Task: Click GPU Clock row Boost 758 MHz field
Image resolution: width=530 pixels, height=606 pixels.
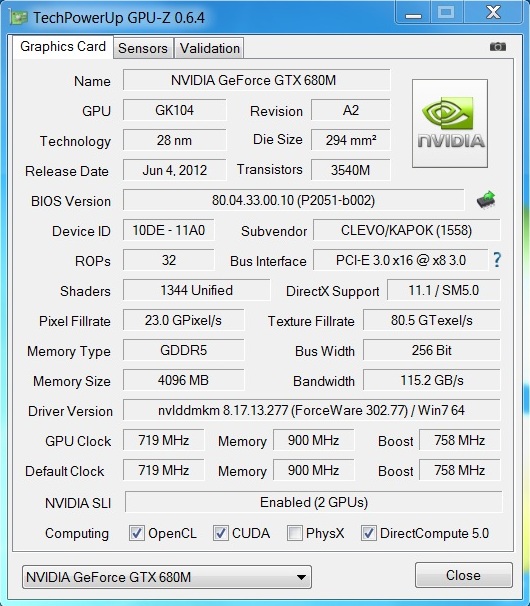Action: [460, 440]
